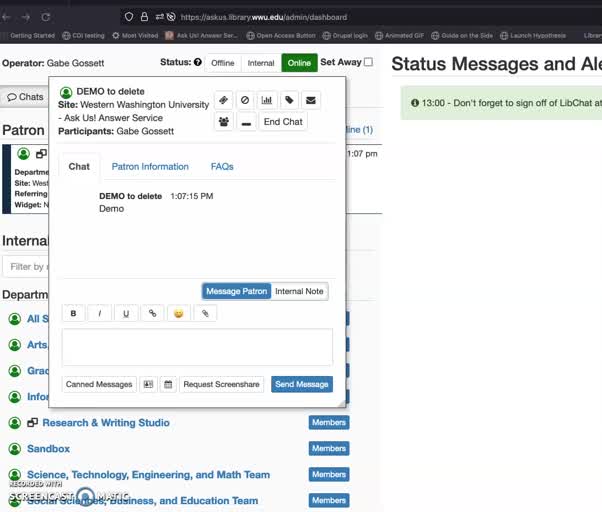Insert an emoji in the message
602x512 pixels.
tap(178, 313)
